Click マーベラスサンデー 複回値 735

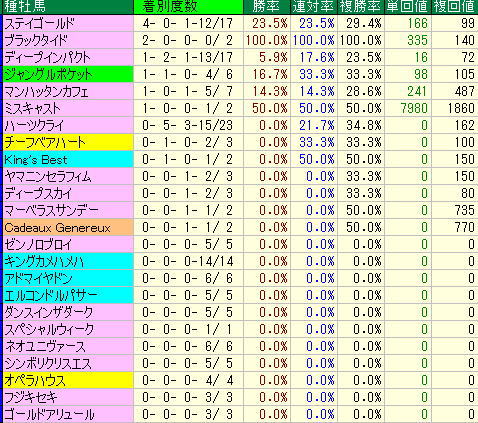coord(464,210)
